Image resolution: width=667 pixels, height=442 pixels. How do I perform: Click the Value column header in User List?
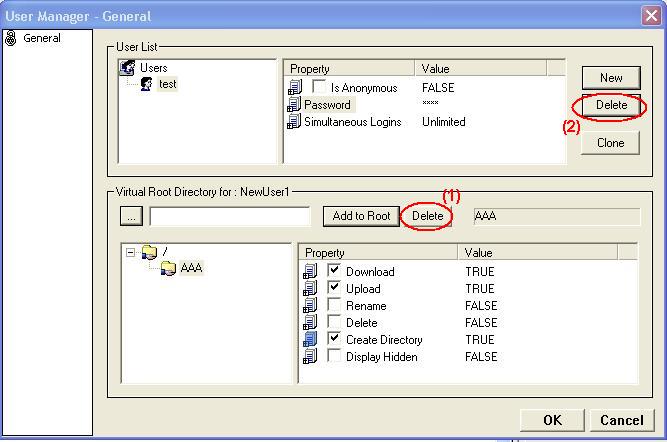pyautogui.click(x=481, y=69)
